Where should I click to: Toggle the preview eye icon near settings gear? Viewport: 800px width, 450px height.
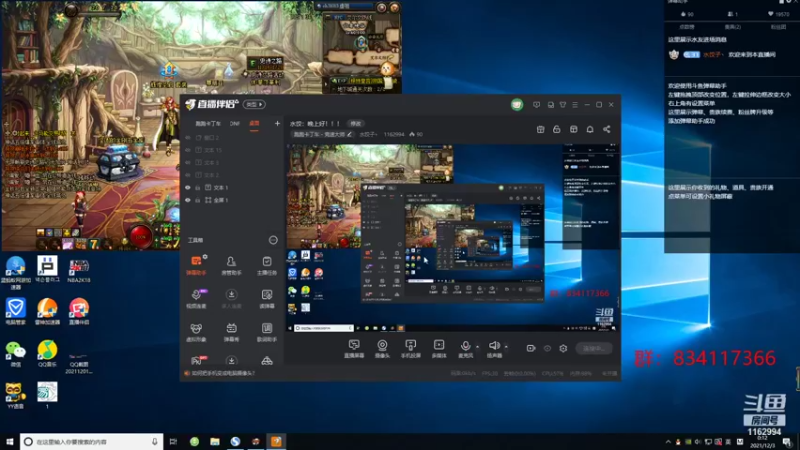(547, 348)
